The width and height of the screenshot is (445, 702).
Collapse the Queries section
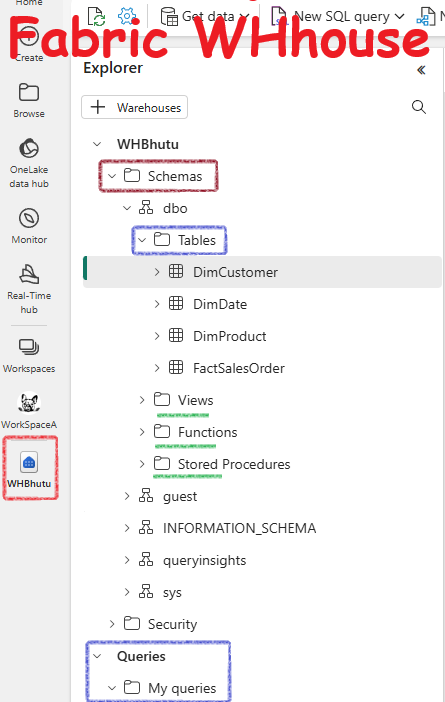click(x=97, y=656)
